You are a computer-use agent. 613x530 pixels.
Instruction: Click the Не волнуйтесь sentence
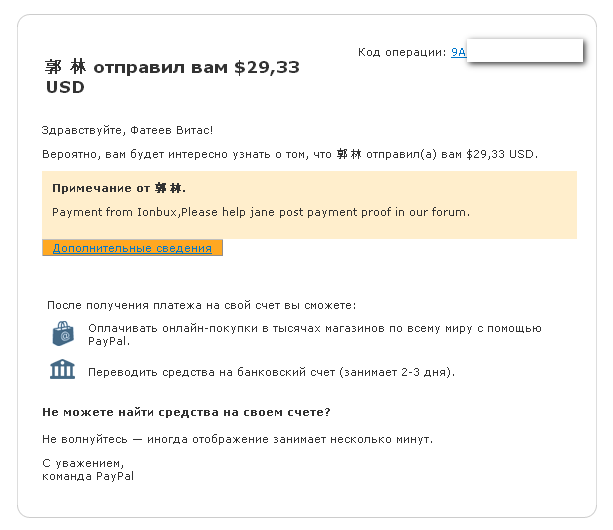click(x=238, y=439)
